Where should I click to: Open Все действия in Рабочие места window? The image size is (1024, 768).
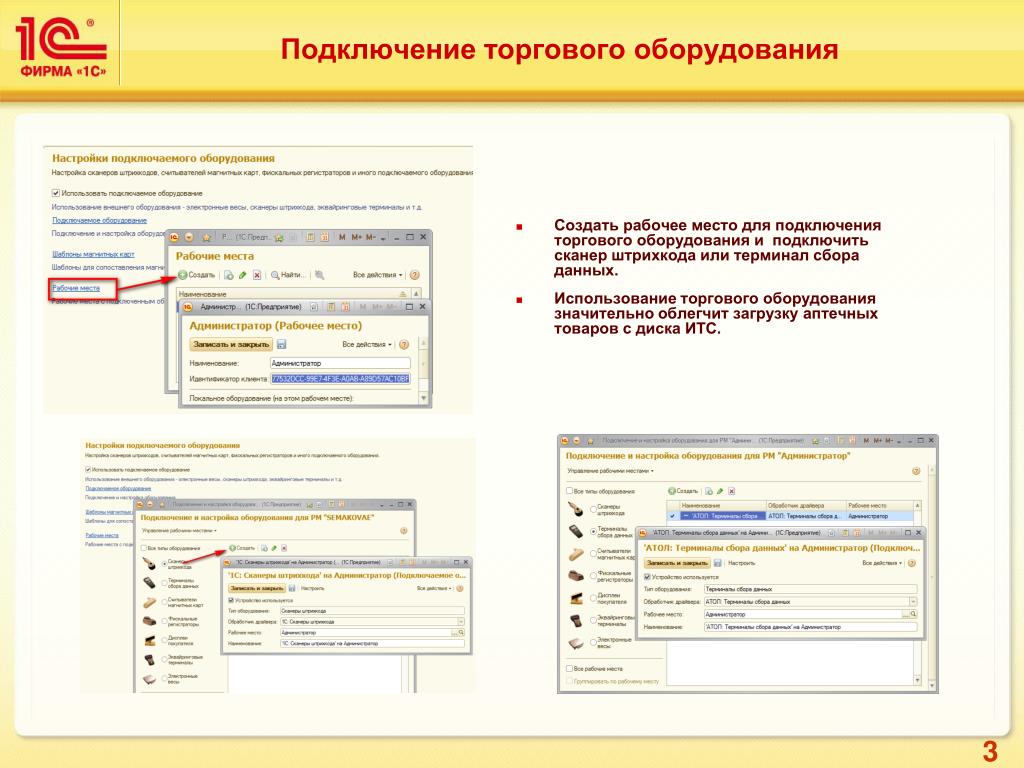pyautogui.click(x=377, y=275)
